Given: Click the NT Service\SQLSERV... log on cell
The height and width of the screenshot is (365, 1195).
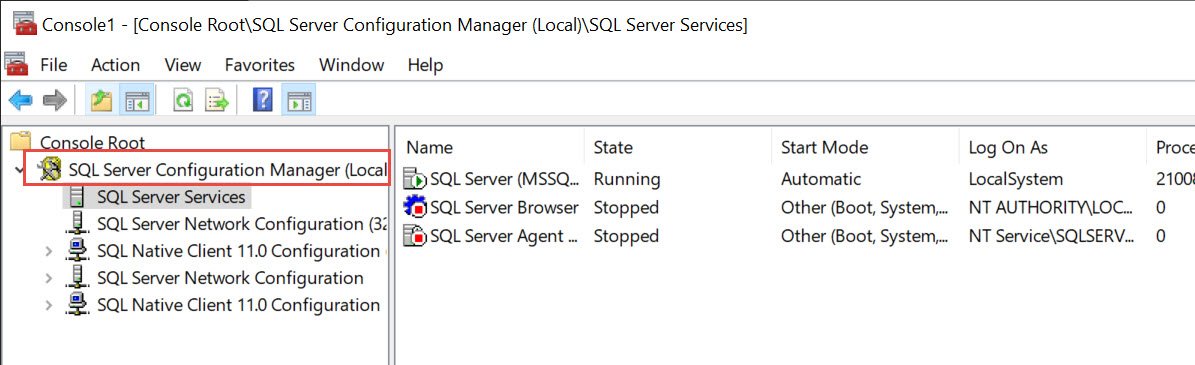Looking at the screenshot, I should (1052, 235).
